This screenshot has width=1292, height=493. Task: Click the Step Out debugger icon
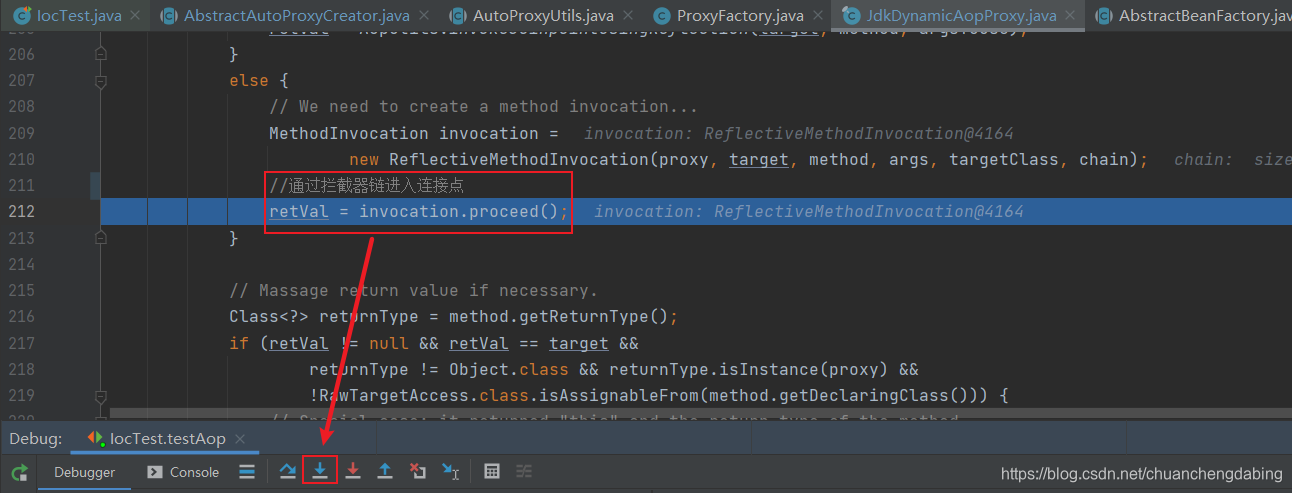click(385, 472)
